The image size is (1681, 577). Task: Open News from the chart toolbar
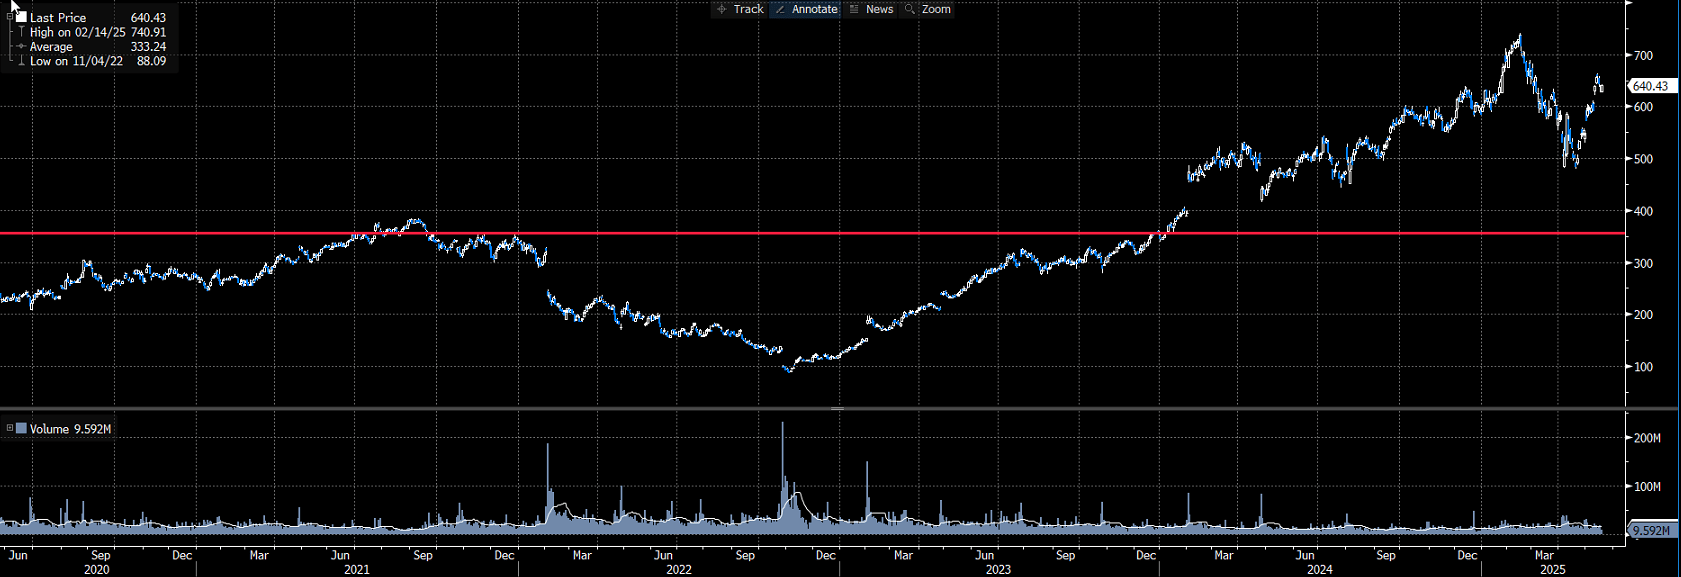pyautogui.click(x=879, y=9)
